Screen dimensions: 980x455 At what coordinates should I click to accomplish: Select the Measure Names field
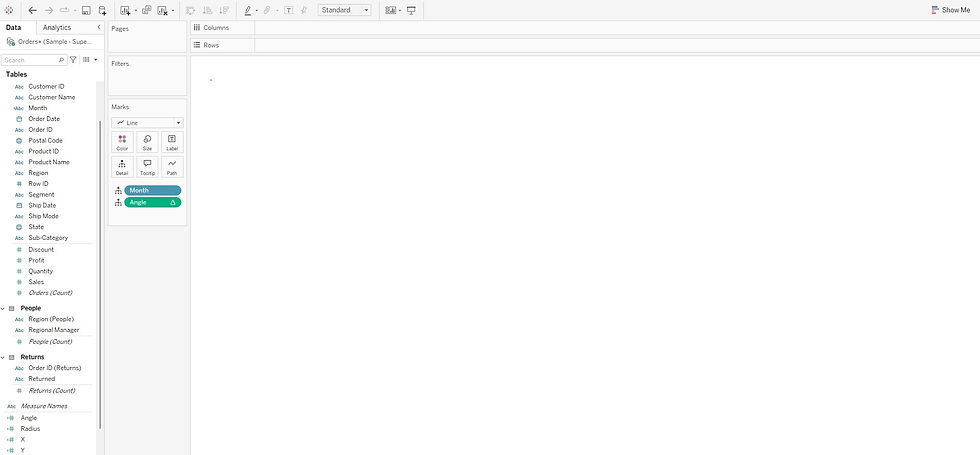pos(44,406)
